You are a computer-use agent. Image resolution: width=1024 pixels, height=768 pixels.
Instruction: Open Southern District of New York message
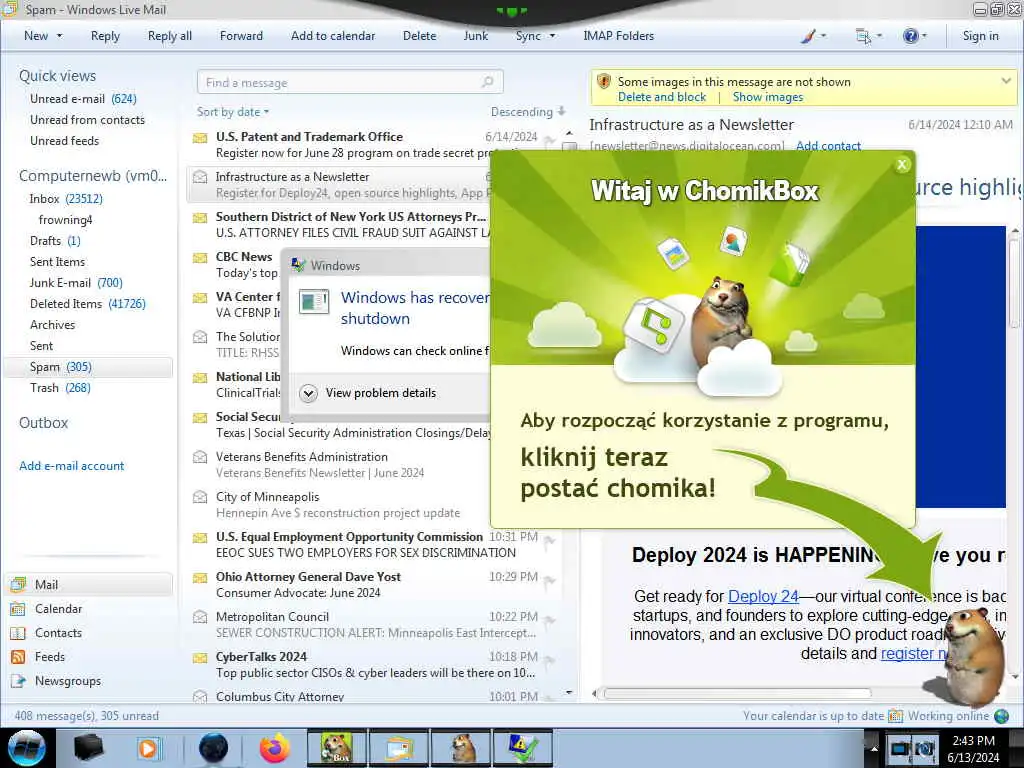point(340,225)
